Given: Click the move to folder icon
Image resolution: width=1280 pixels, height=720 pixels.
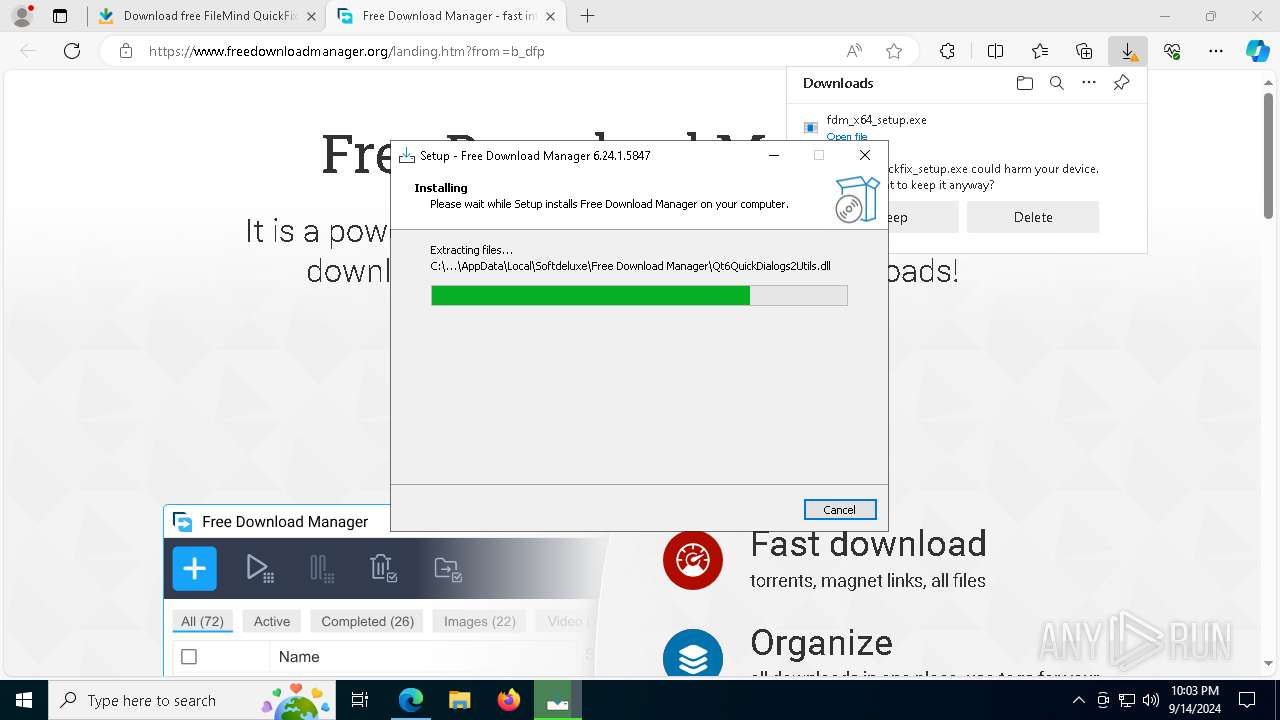Looking at the screenshot, I should (x=448, y=569).
